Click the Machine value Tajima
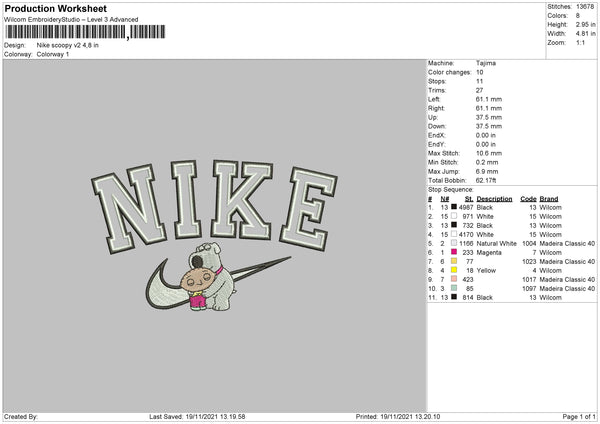Image resolution: width=600 pixels, height=424 pixels. 486,63
